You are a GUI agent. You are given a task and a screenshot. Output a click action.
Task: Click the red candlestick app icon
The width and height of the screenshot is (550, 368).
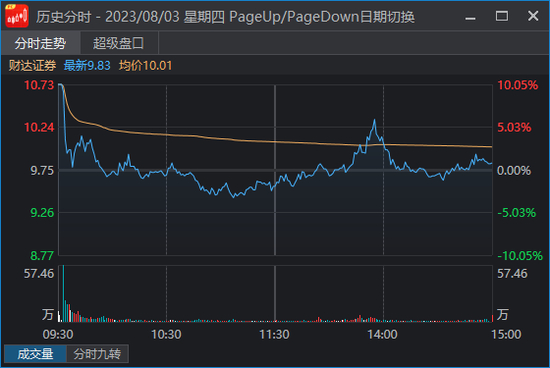coord(17,16)
